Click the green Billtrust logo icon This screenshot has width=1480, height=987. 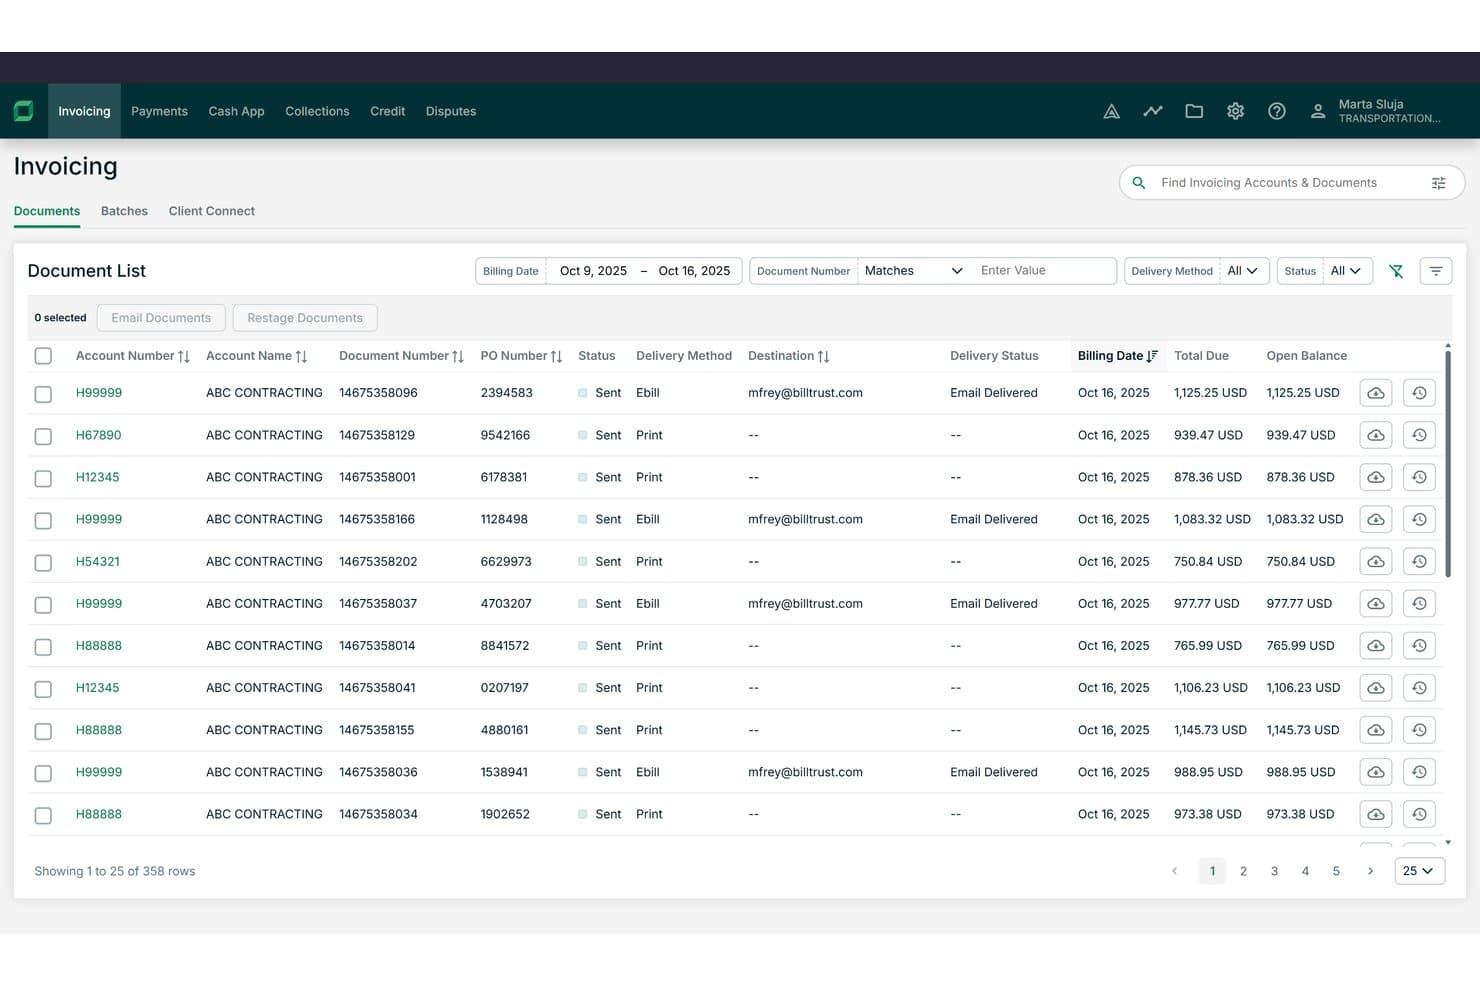tap(24, 111)
